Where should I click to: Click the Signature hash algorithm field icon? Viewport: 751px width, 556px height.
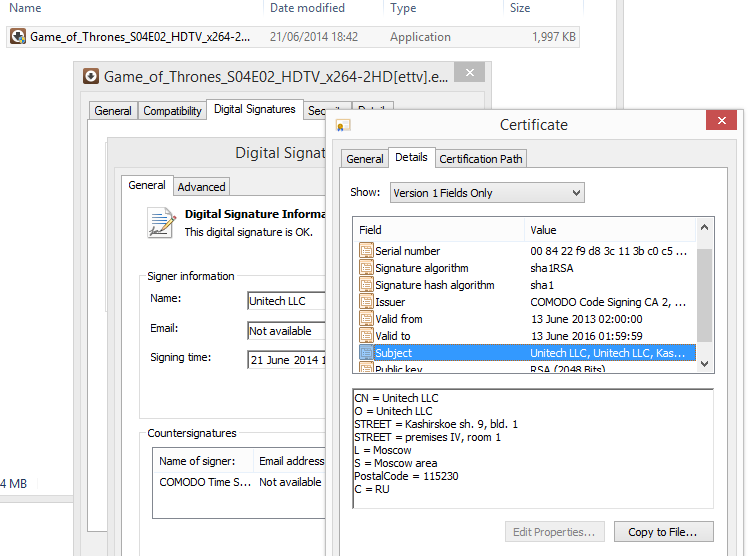pyautogui.click(x=366, y=284)
